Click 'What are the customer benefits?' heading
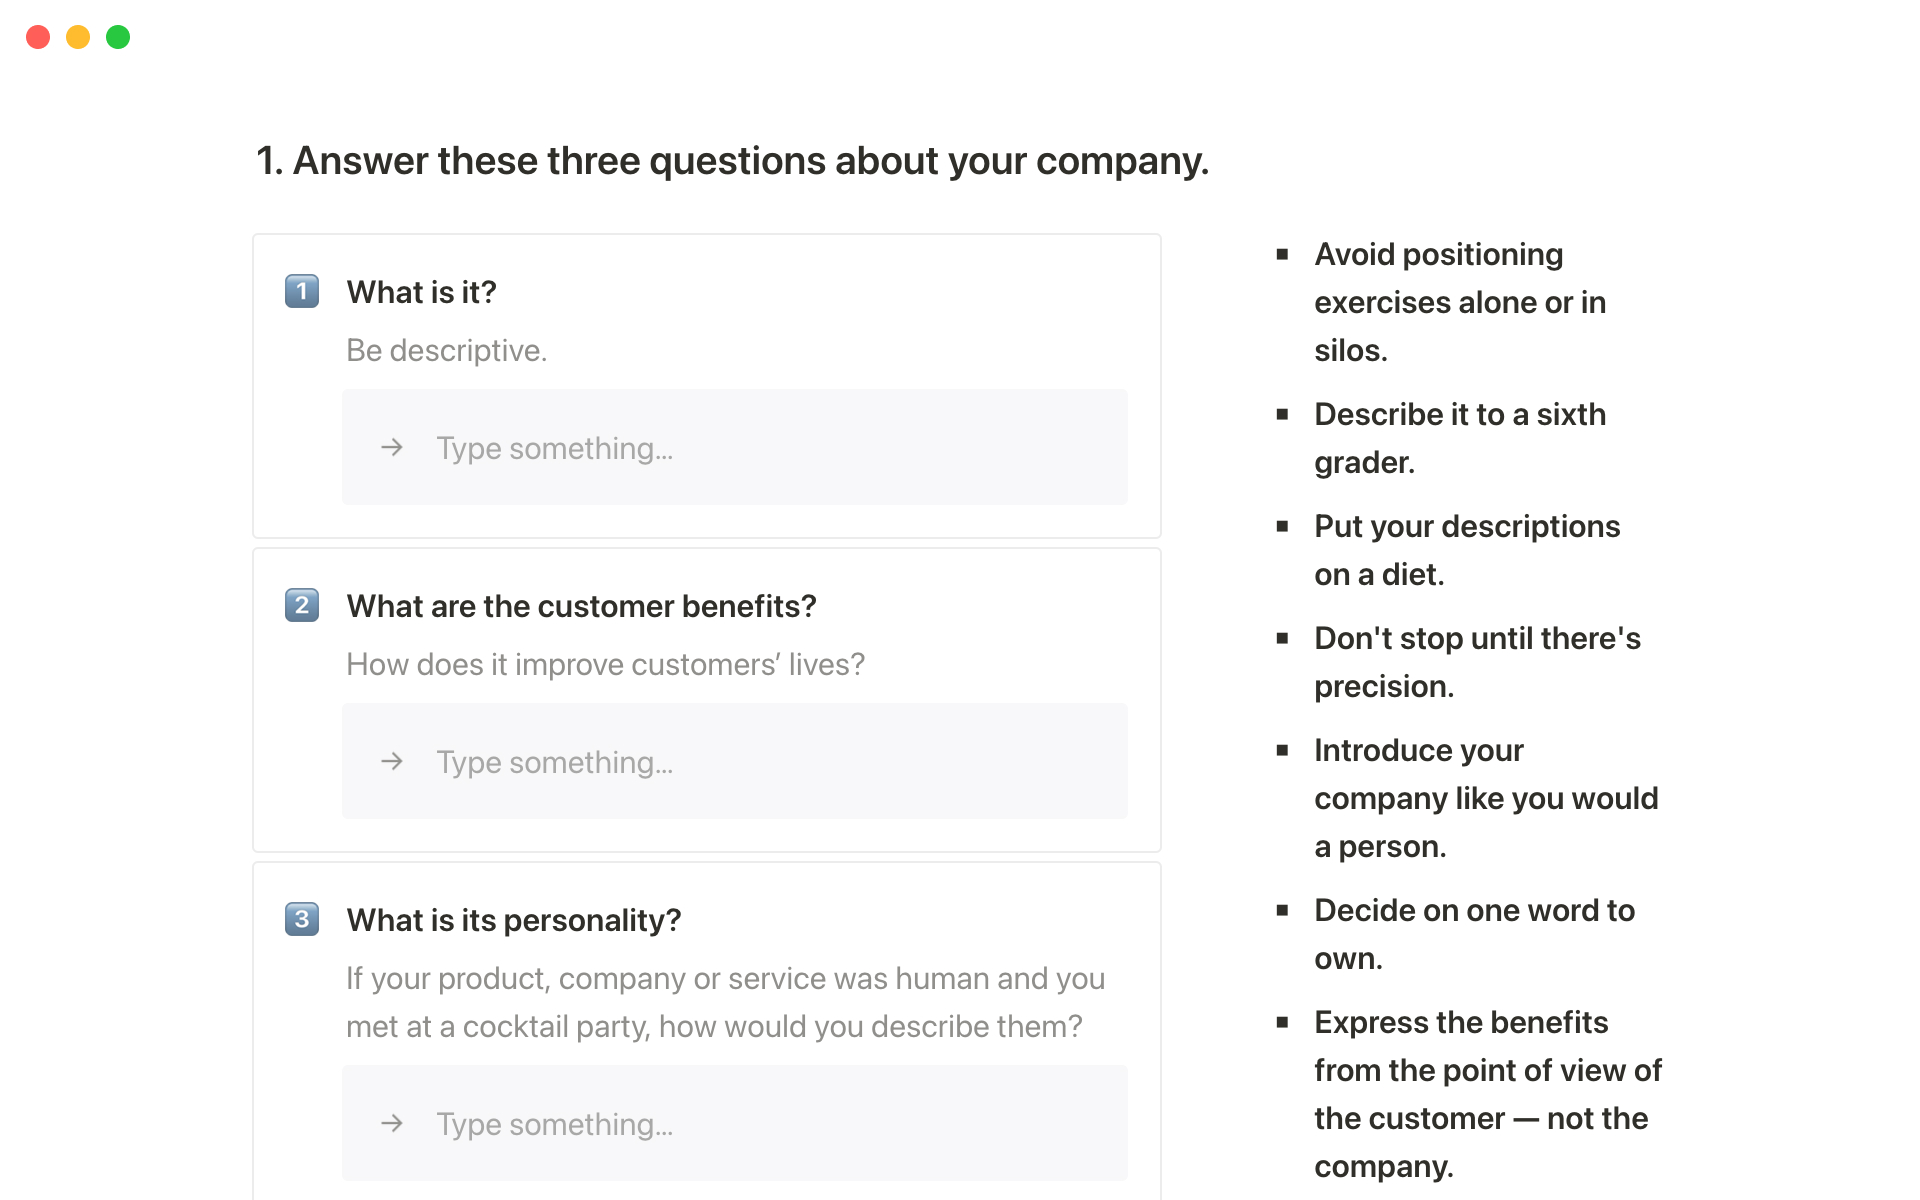The height and width of the screenshot is (1200, 1920). point(581,606)
